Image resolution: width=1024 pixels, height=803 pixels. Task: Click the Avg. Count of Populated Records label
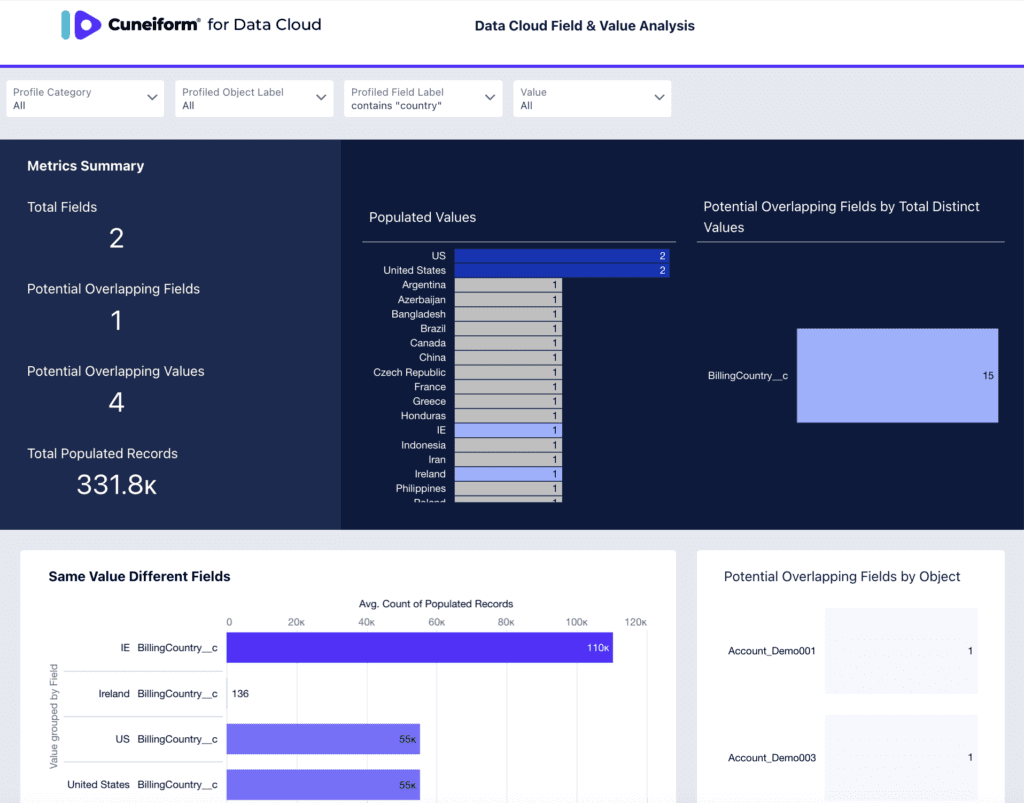436,604
